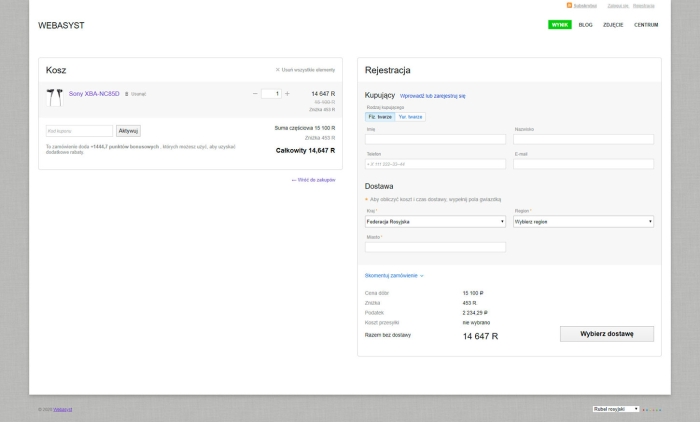Image resolution: width=700 pixels, height=422 pixels.
Task: Click the coupon code input field
Action: click(x=79, y=131)
